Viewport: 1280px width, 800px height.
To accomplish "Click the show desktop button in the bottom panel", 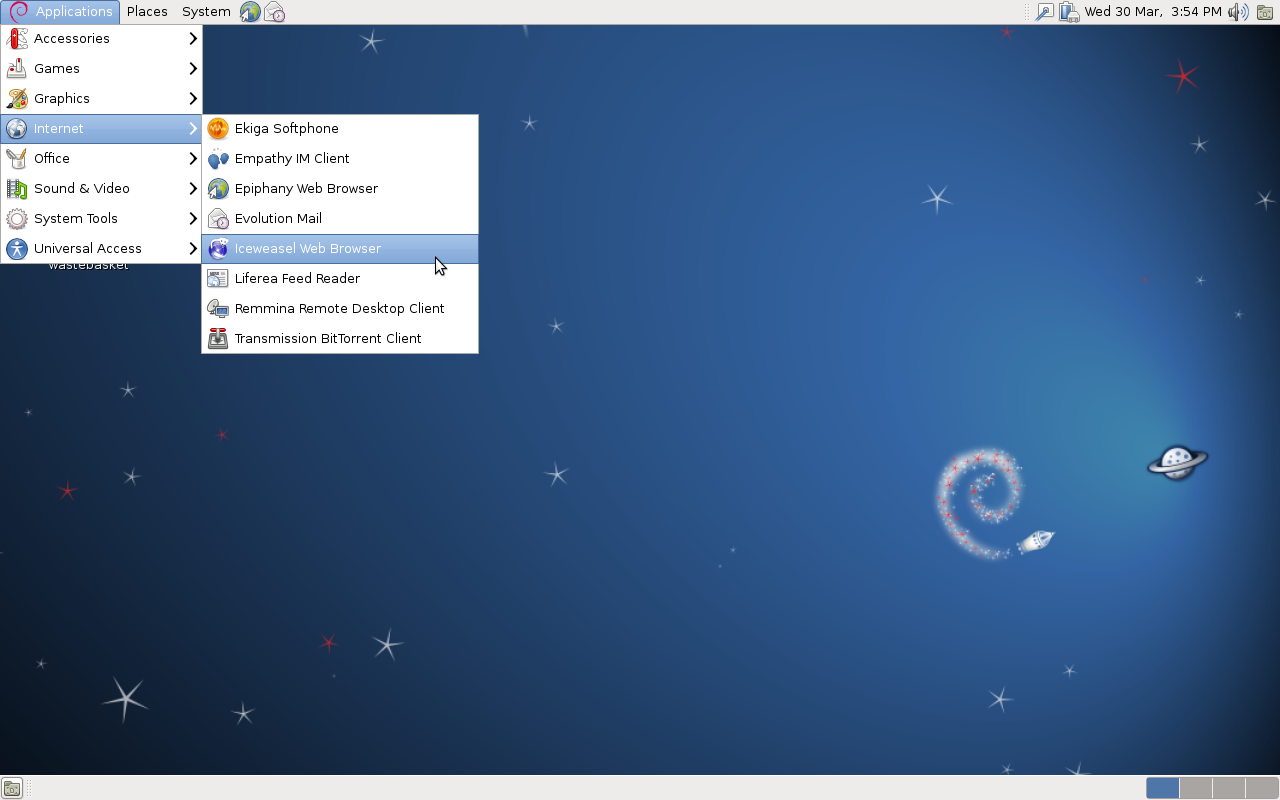I will pos(11,788).
